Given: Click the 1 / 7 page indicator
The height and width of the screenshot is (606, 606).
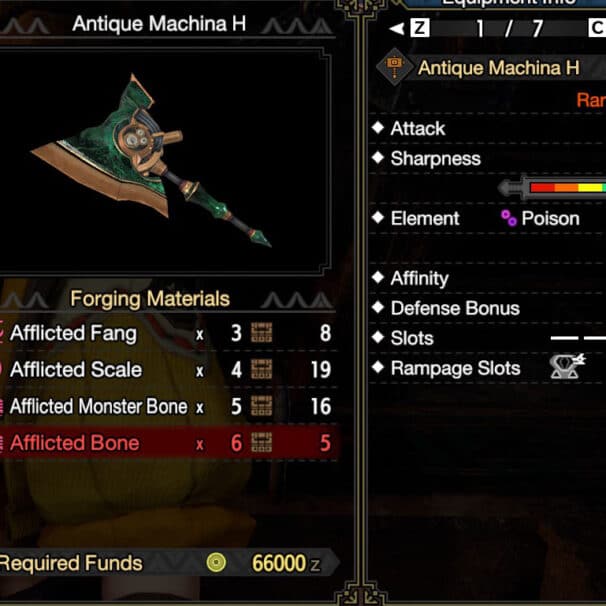Looking at the screenshot, I should (508, 28).
